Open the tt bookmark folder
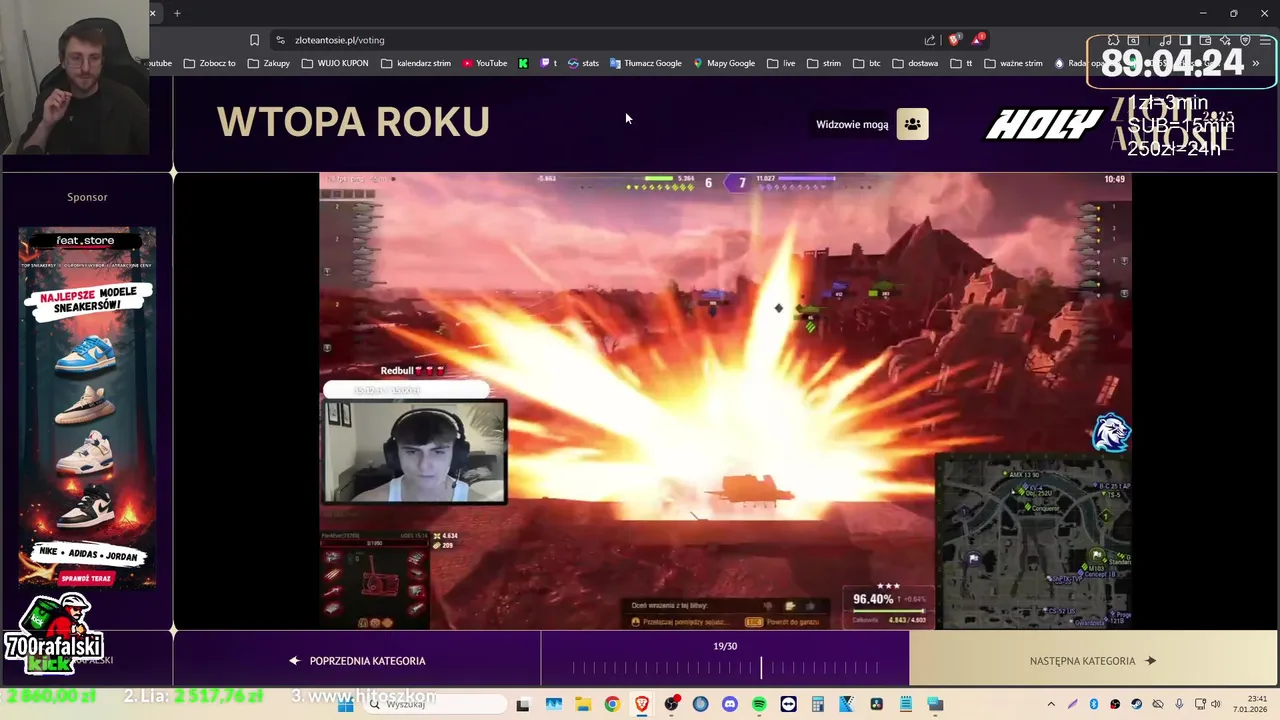Viewport: 1280px width, 720px height. click(961, 63)
